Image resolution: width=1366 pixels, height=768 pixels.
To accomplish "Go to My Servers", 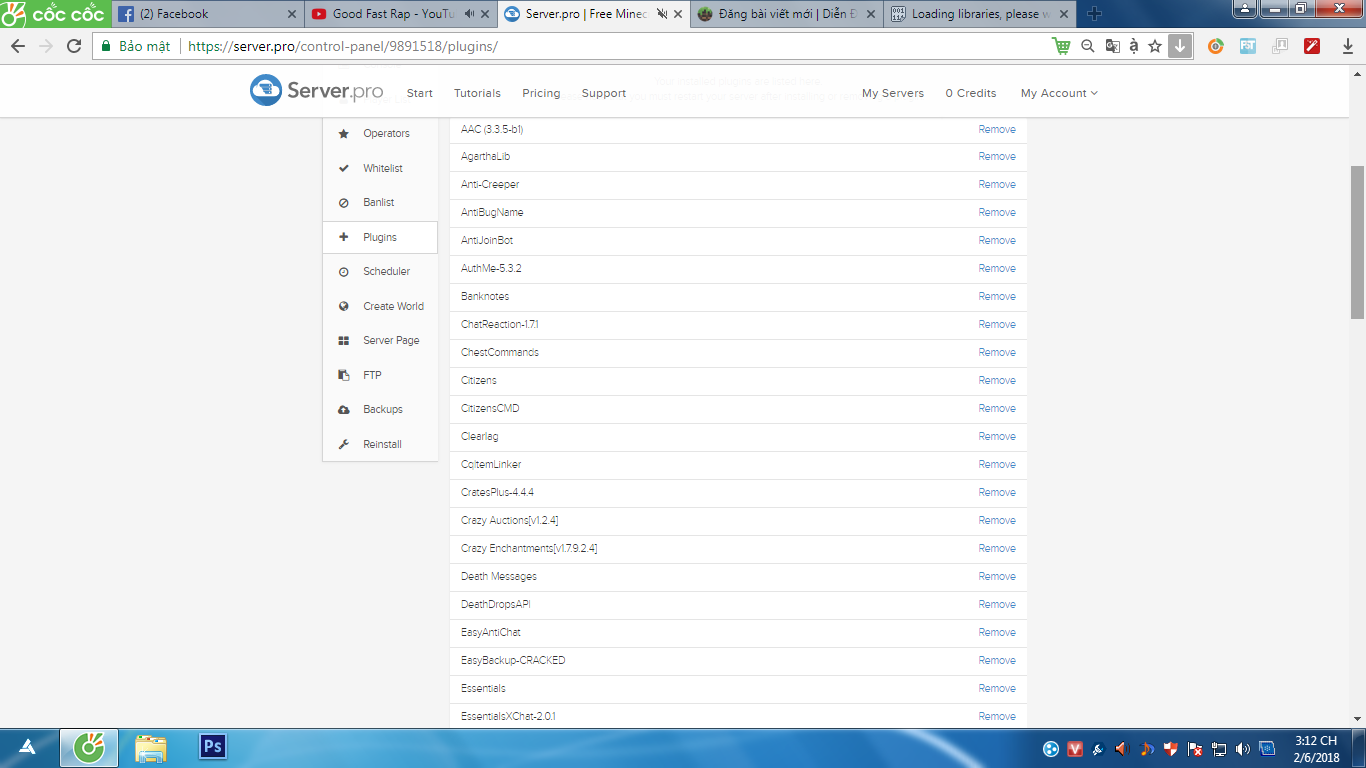I will click(x=893, y=93).
